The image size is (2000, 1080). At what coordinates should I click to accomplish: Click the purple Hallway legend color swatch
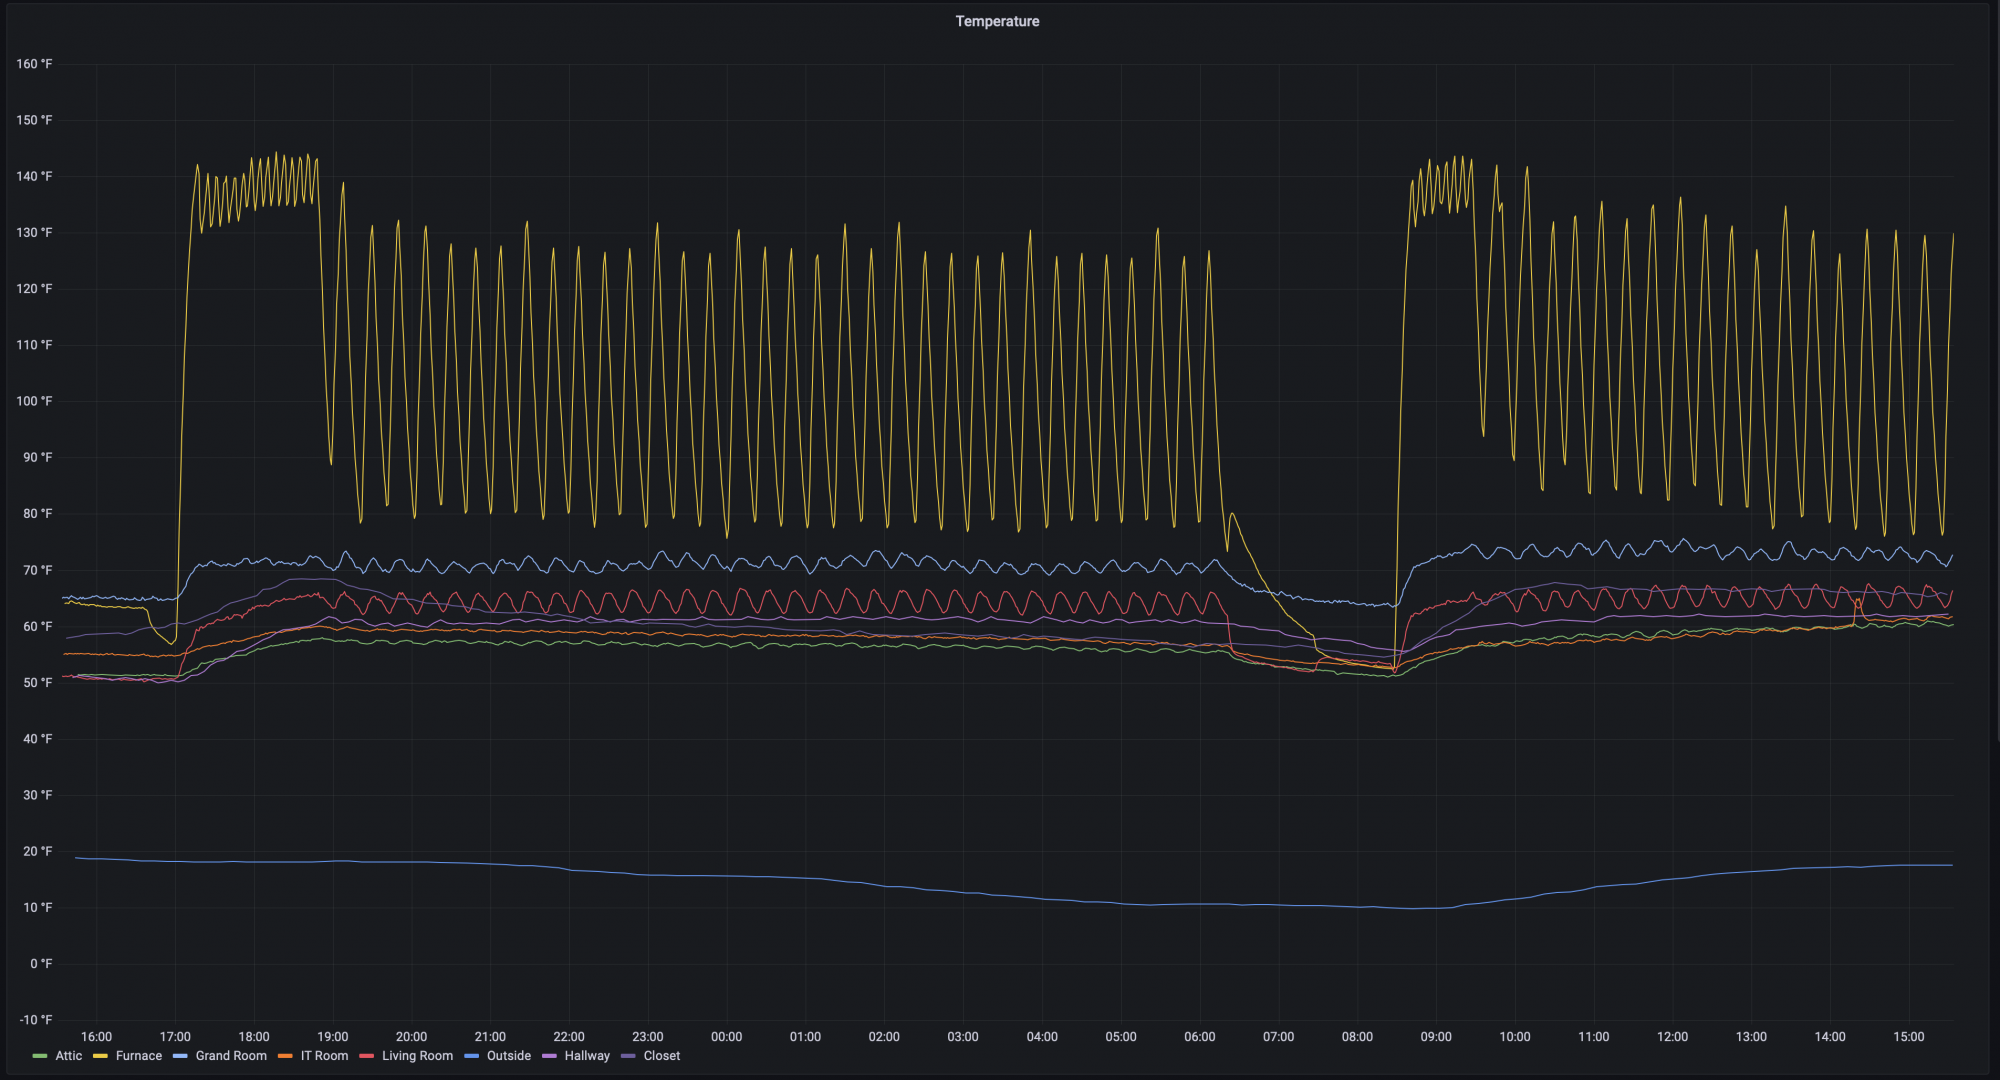tap(549, 1056)
